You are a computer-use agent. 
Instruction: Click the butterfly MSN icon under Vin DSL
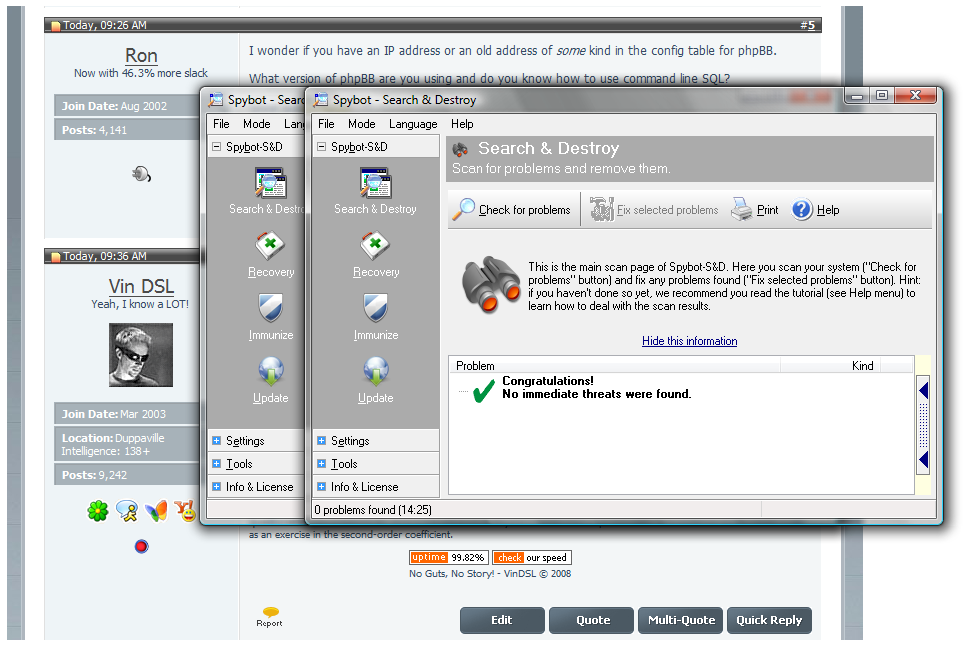[155, 512]
